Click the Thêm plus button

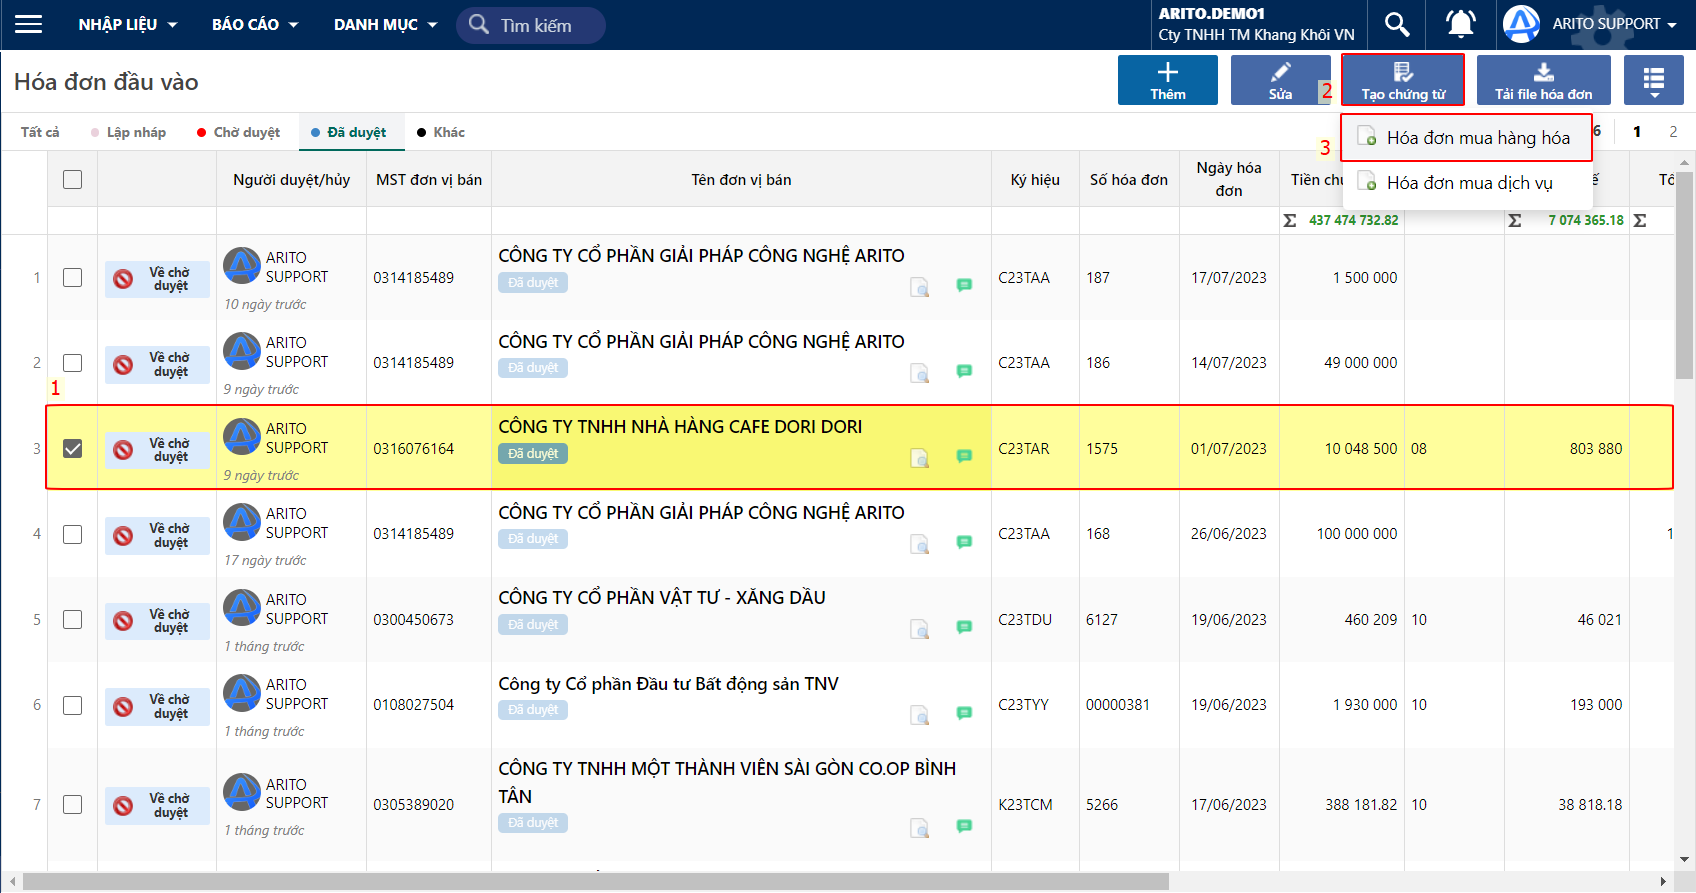1167,80
